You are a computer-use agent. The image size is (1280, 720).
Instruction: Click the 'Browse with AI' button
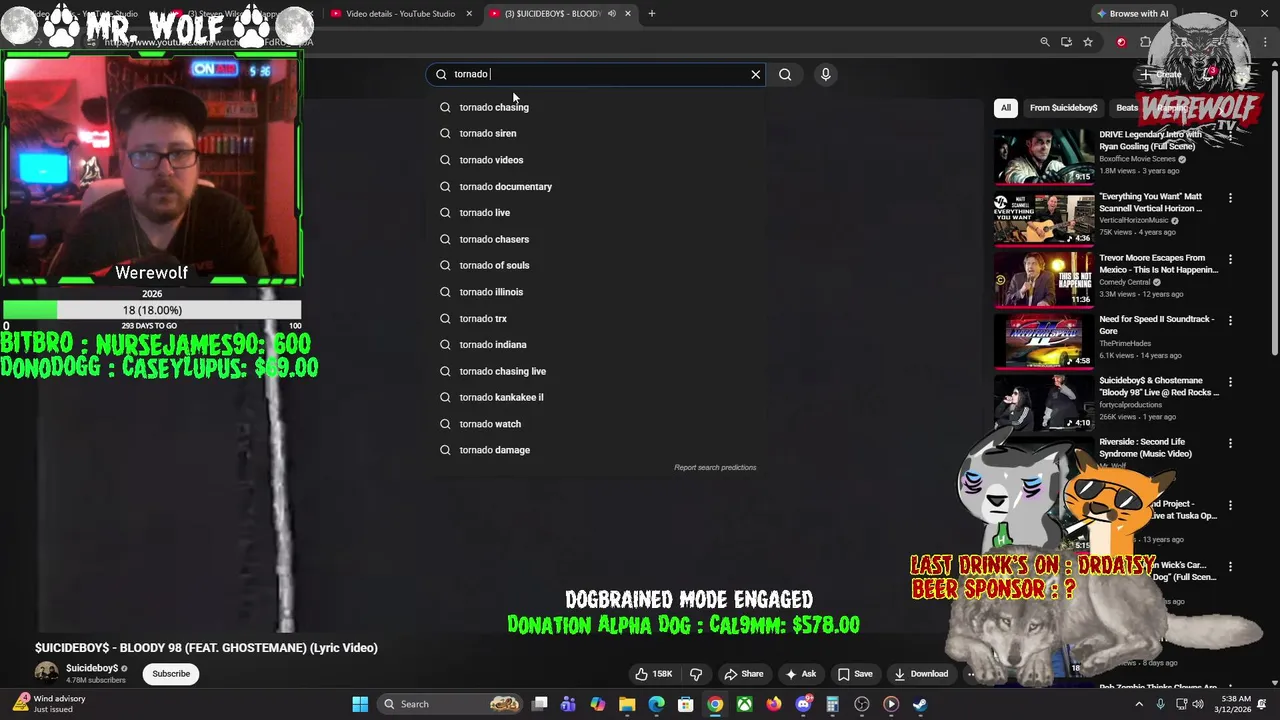(1133, 14)
